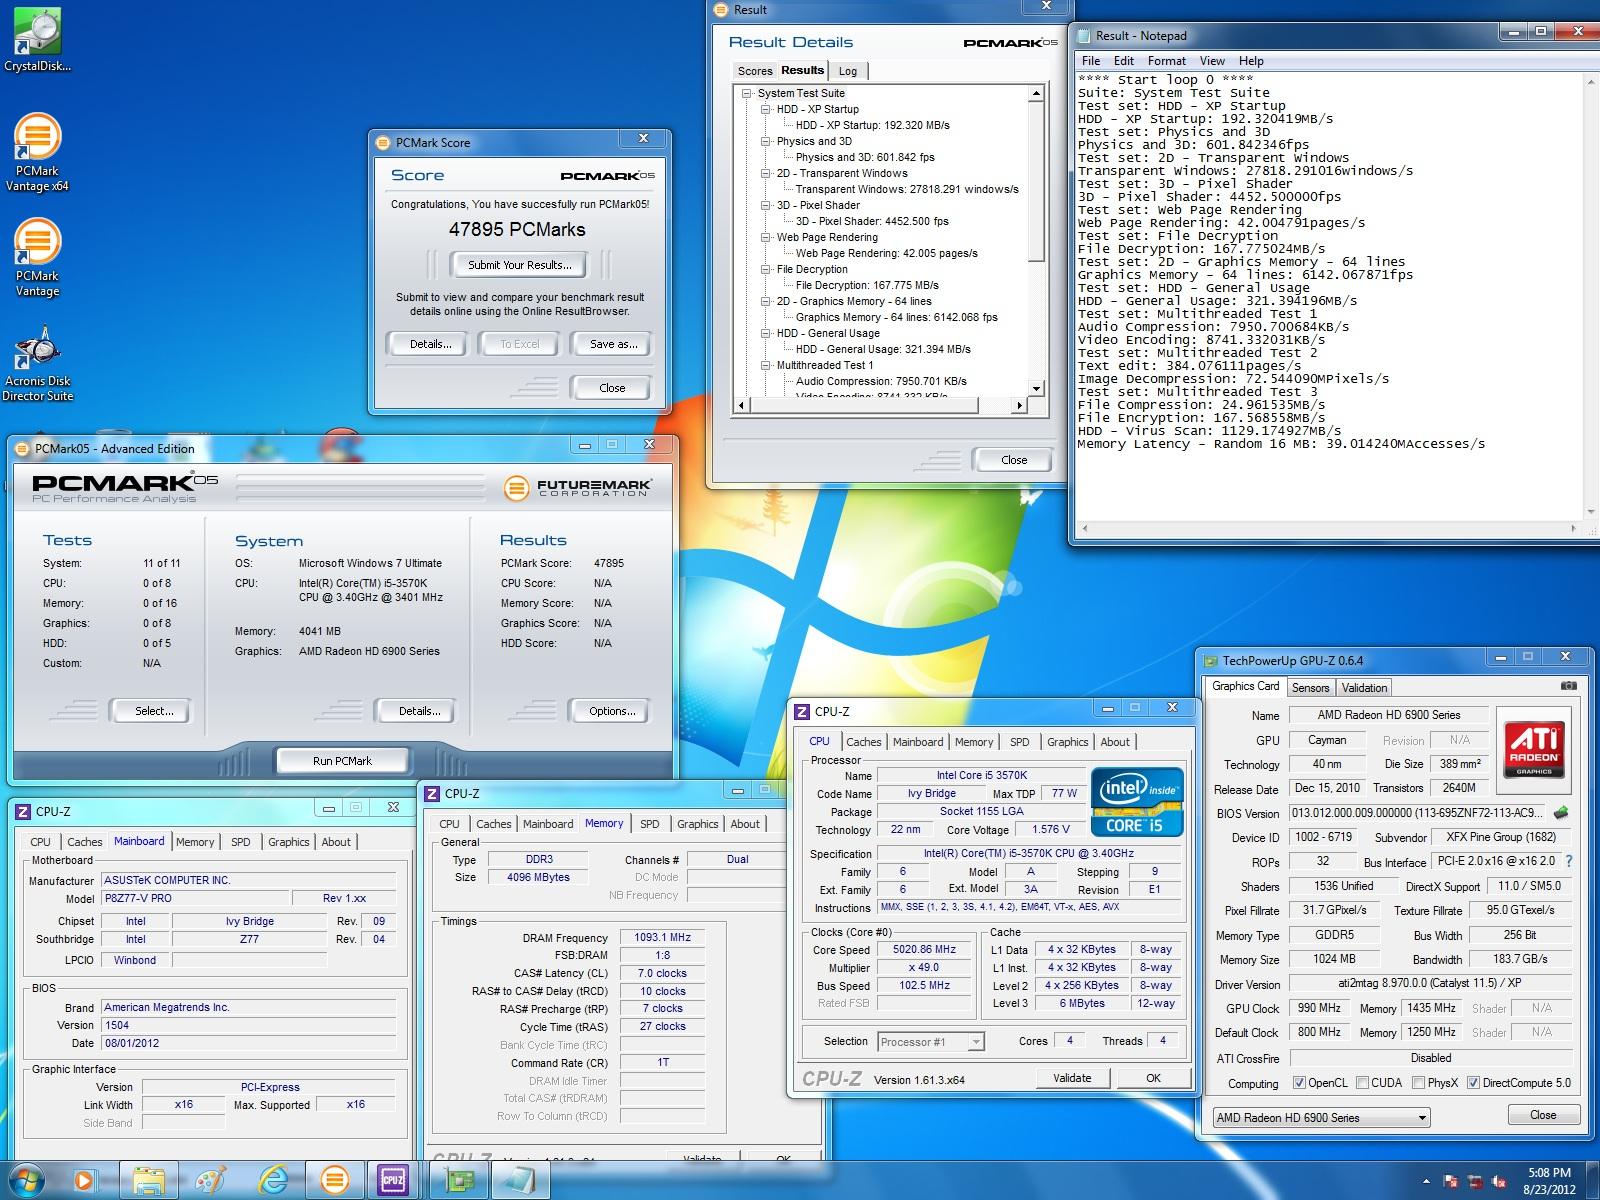Viewport: 1600px width, 1200px height.
Task: Switch to GPU-Z via taskbar icon
Action: [x=459, y=1180]
